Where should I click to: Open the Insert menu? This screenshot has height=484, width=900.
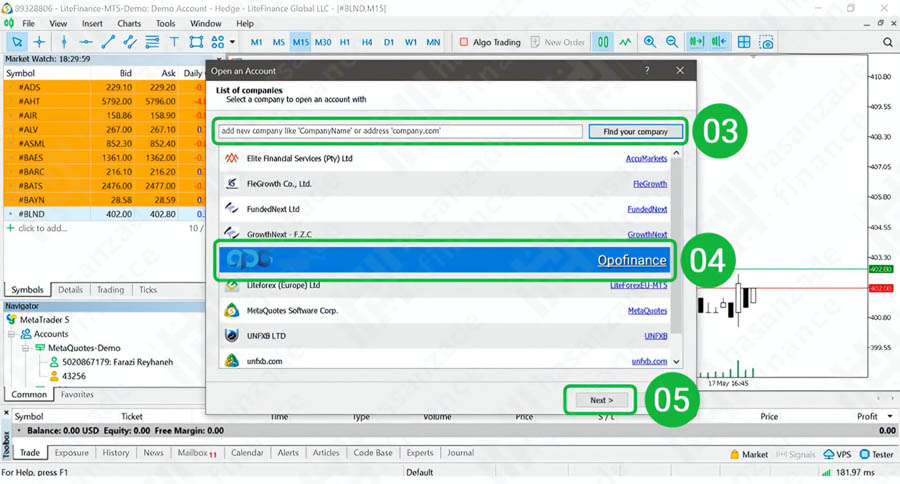point(92,24)
